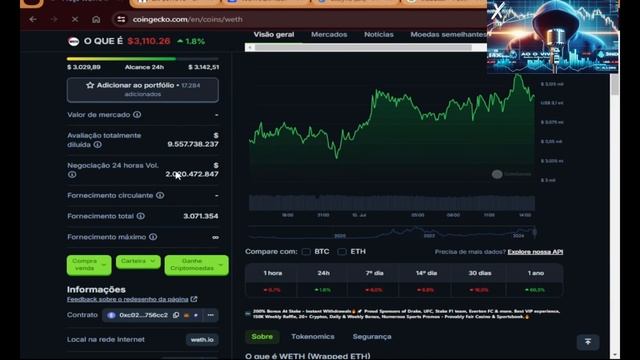Expand the Carteira dropdown
The height and width of the screenshot is (360, 640).
tap(138, 261)
